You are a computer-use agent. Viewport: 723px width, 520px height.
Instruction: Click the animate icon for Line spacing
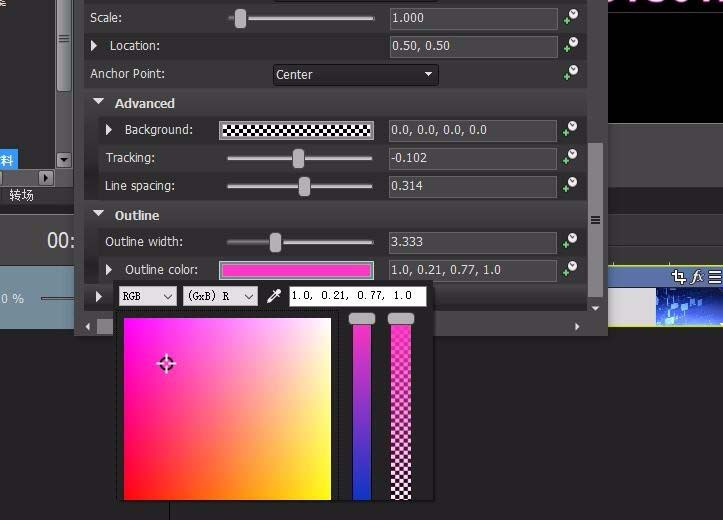pos(570,186)
